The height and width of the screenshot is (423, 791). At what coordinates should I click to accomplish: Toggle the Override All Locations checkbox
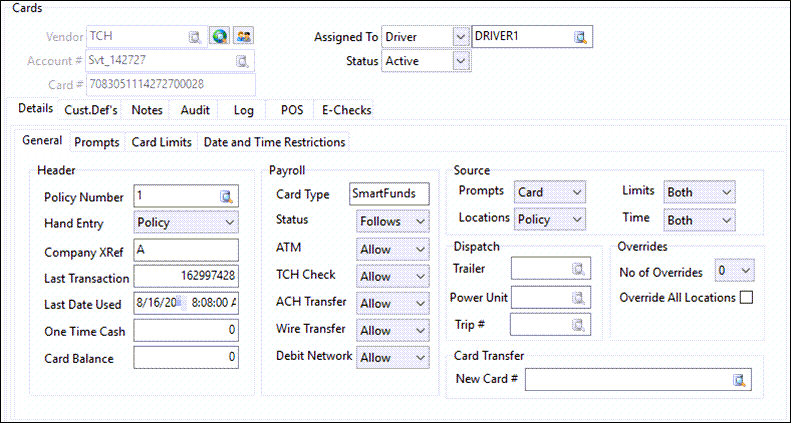point(745,297)
